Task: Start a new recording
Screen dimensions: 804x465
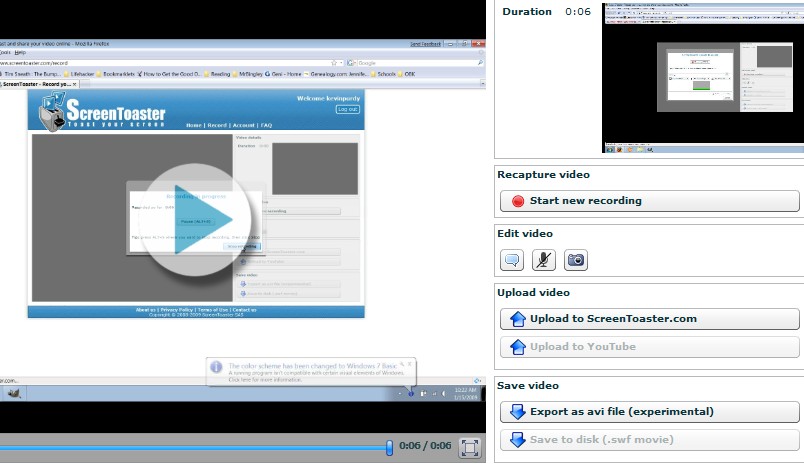Action: [x=650, y=201]
